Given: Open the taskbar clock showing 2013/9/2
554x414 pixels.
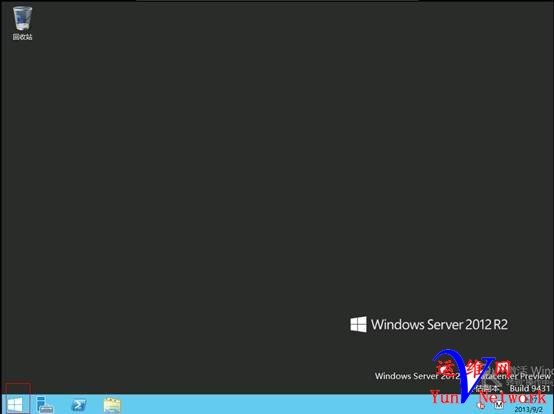Looking at the screenshot, I should (x=529, y=406).
